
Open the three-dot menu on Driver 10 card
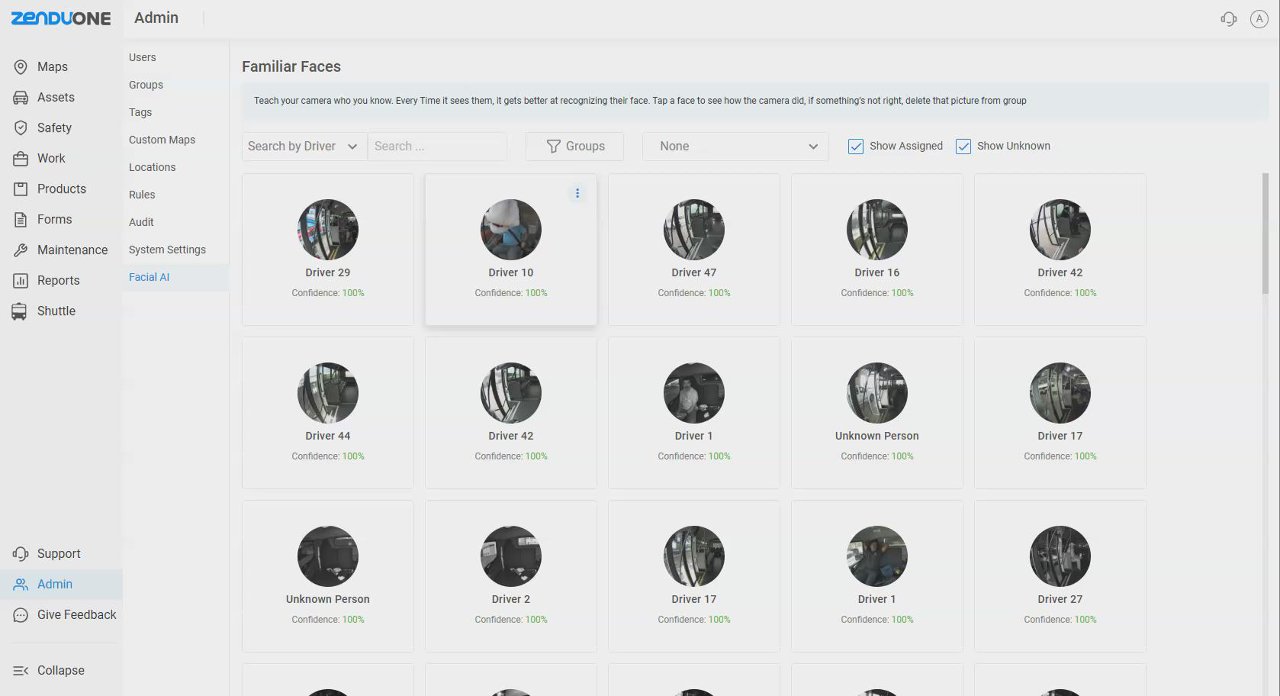(577, 193)
